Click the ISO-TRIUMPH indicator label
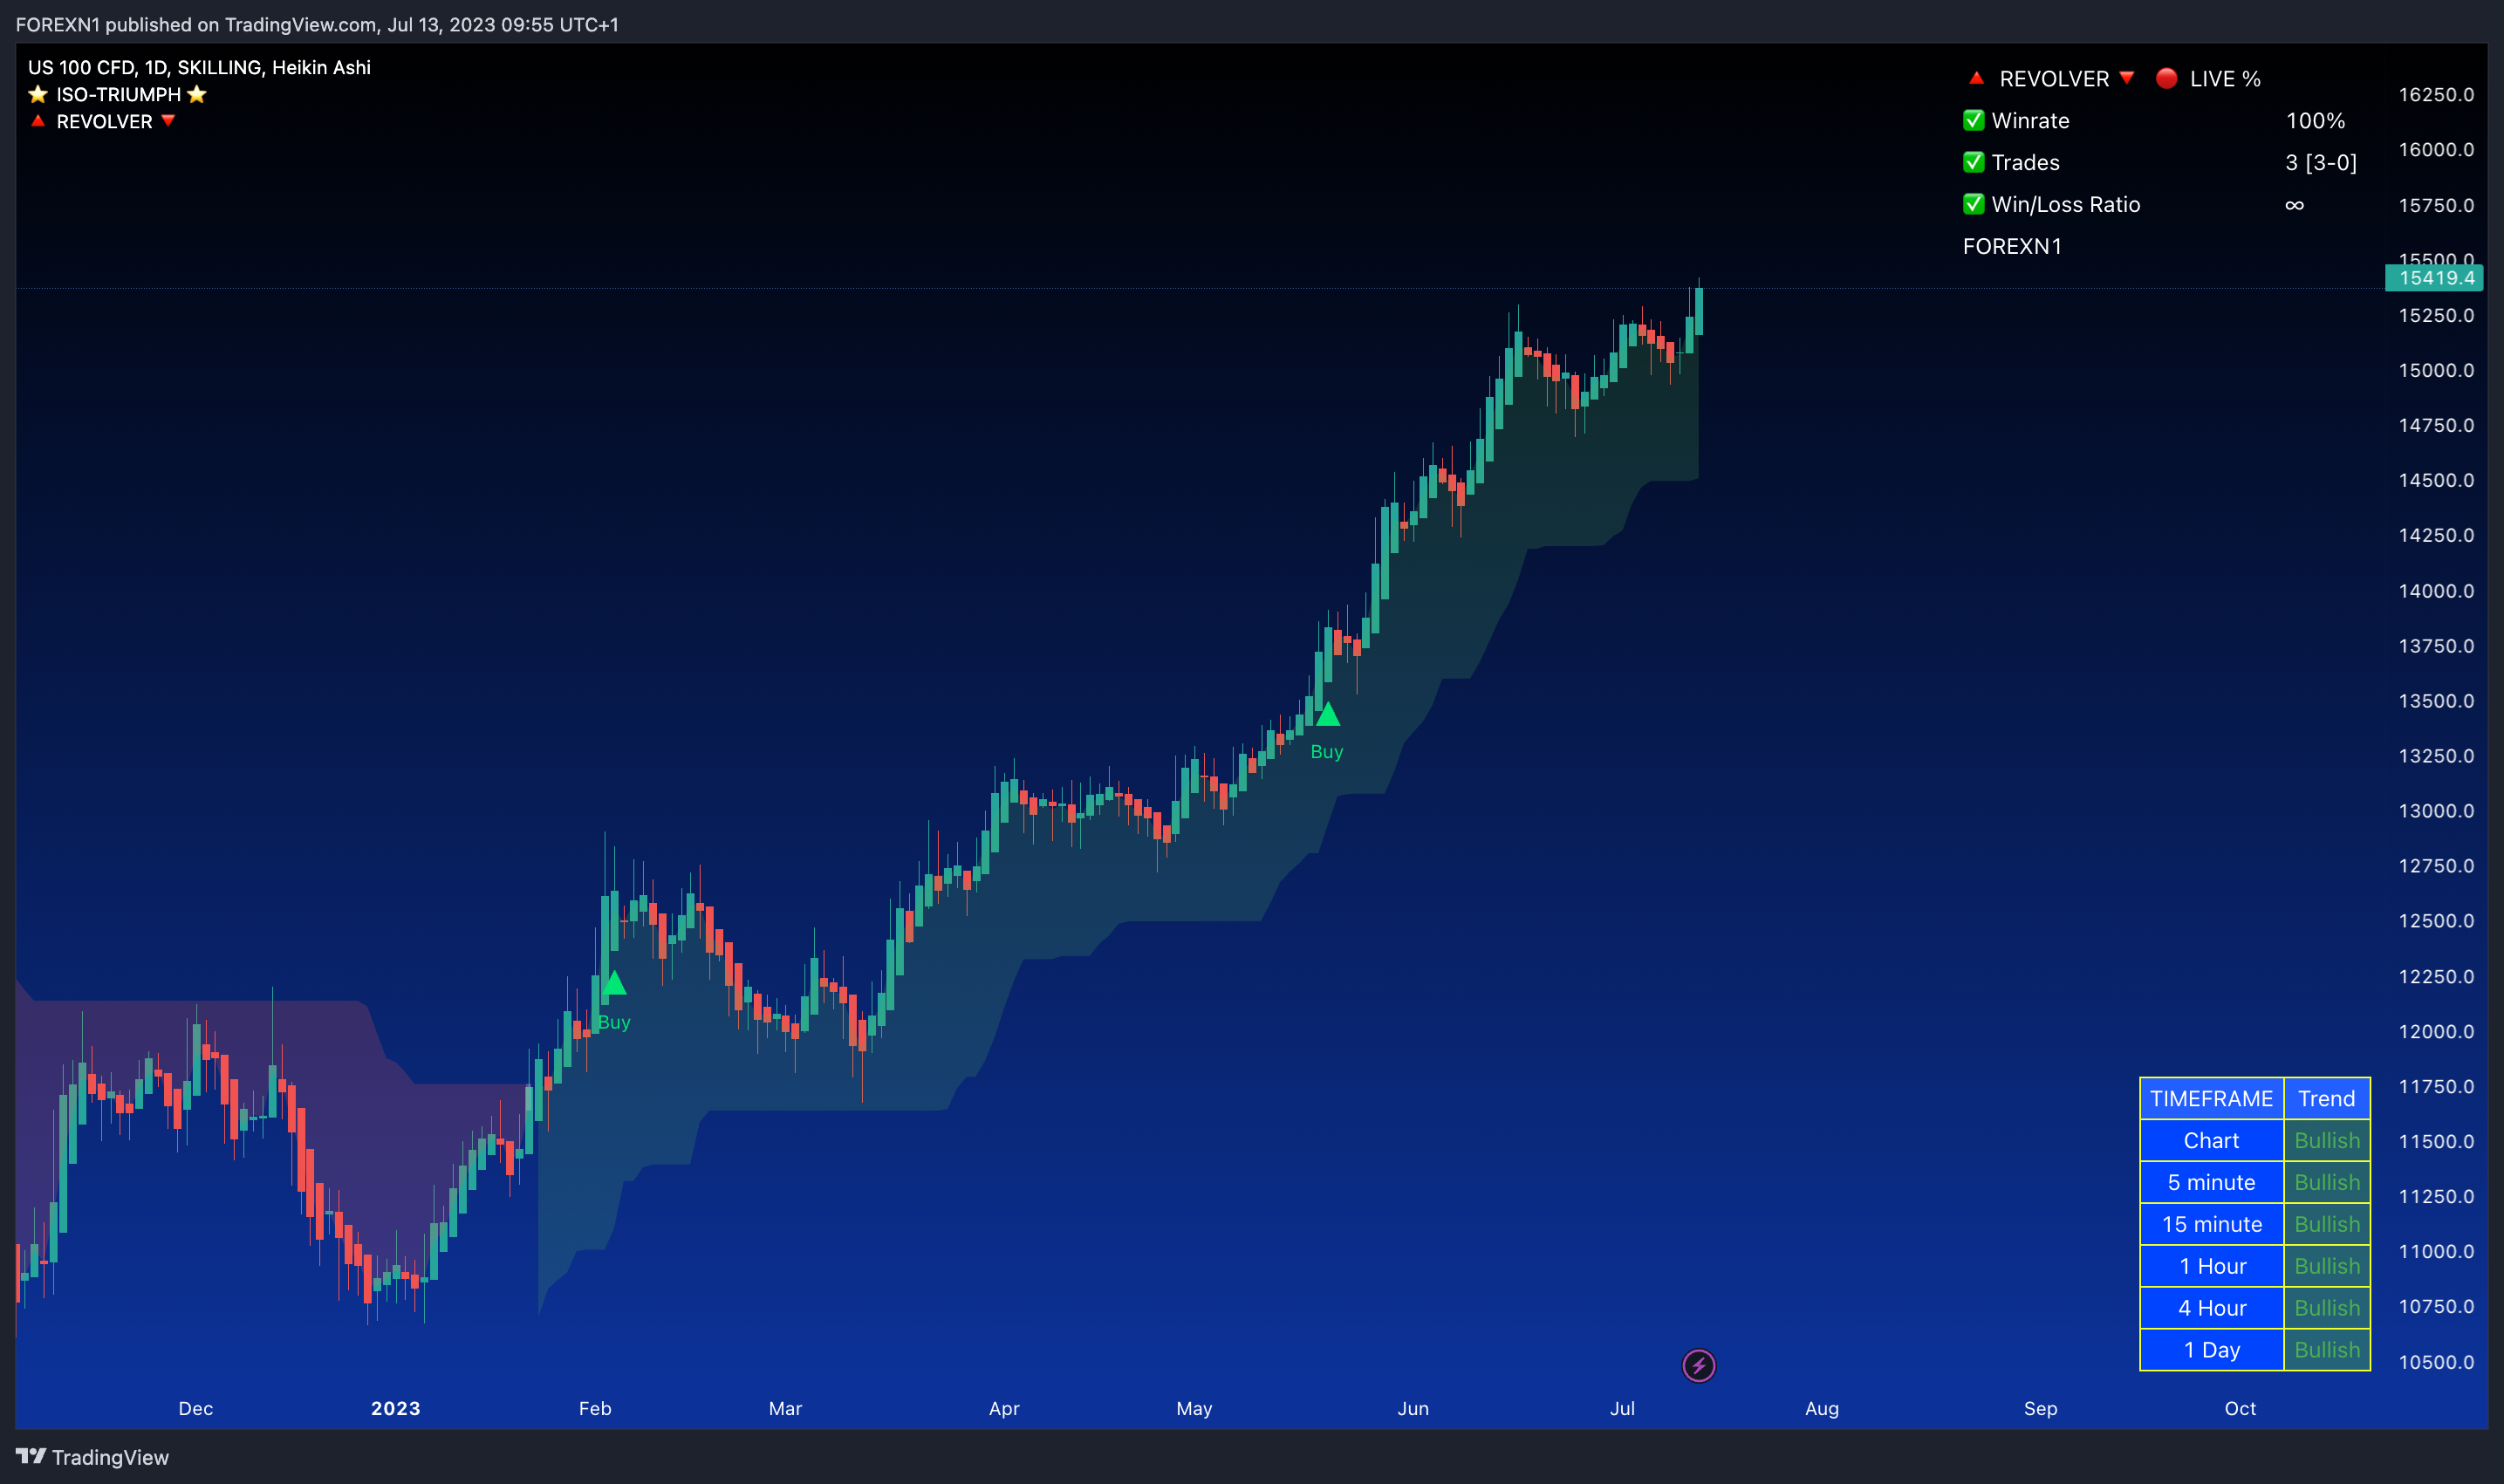This screenshot has width=2504, height=1484. pos(118,94)
